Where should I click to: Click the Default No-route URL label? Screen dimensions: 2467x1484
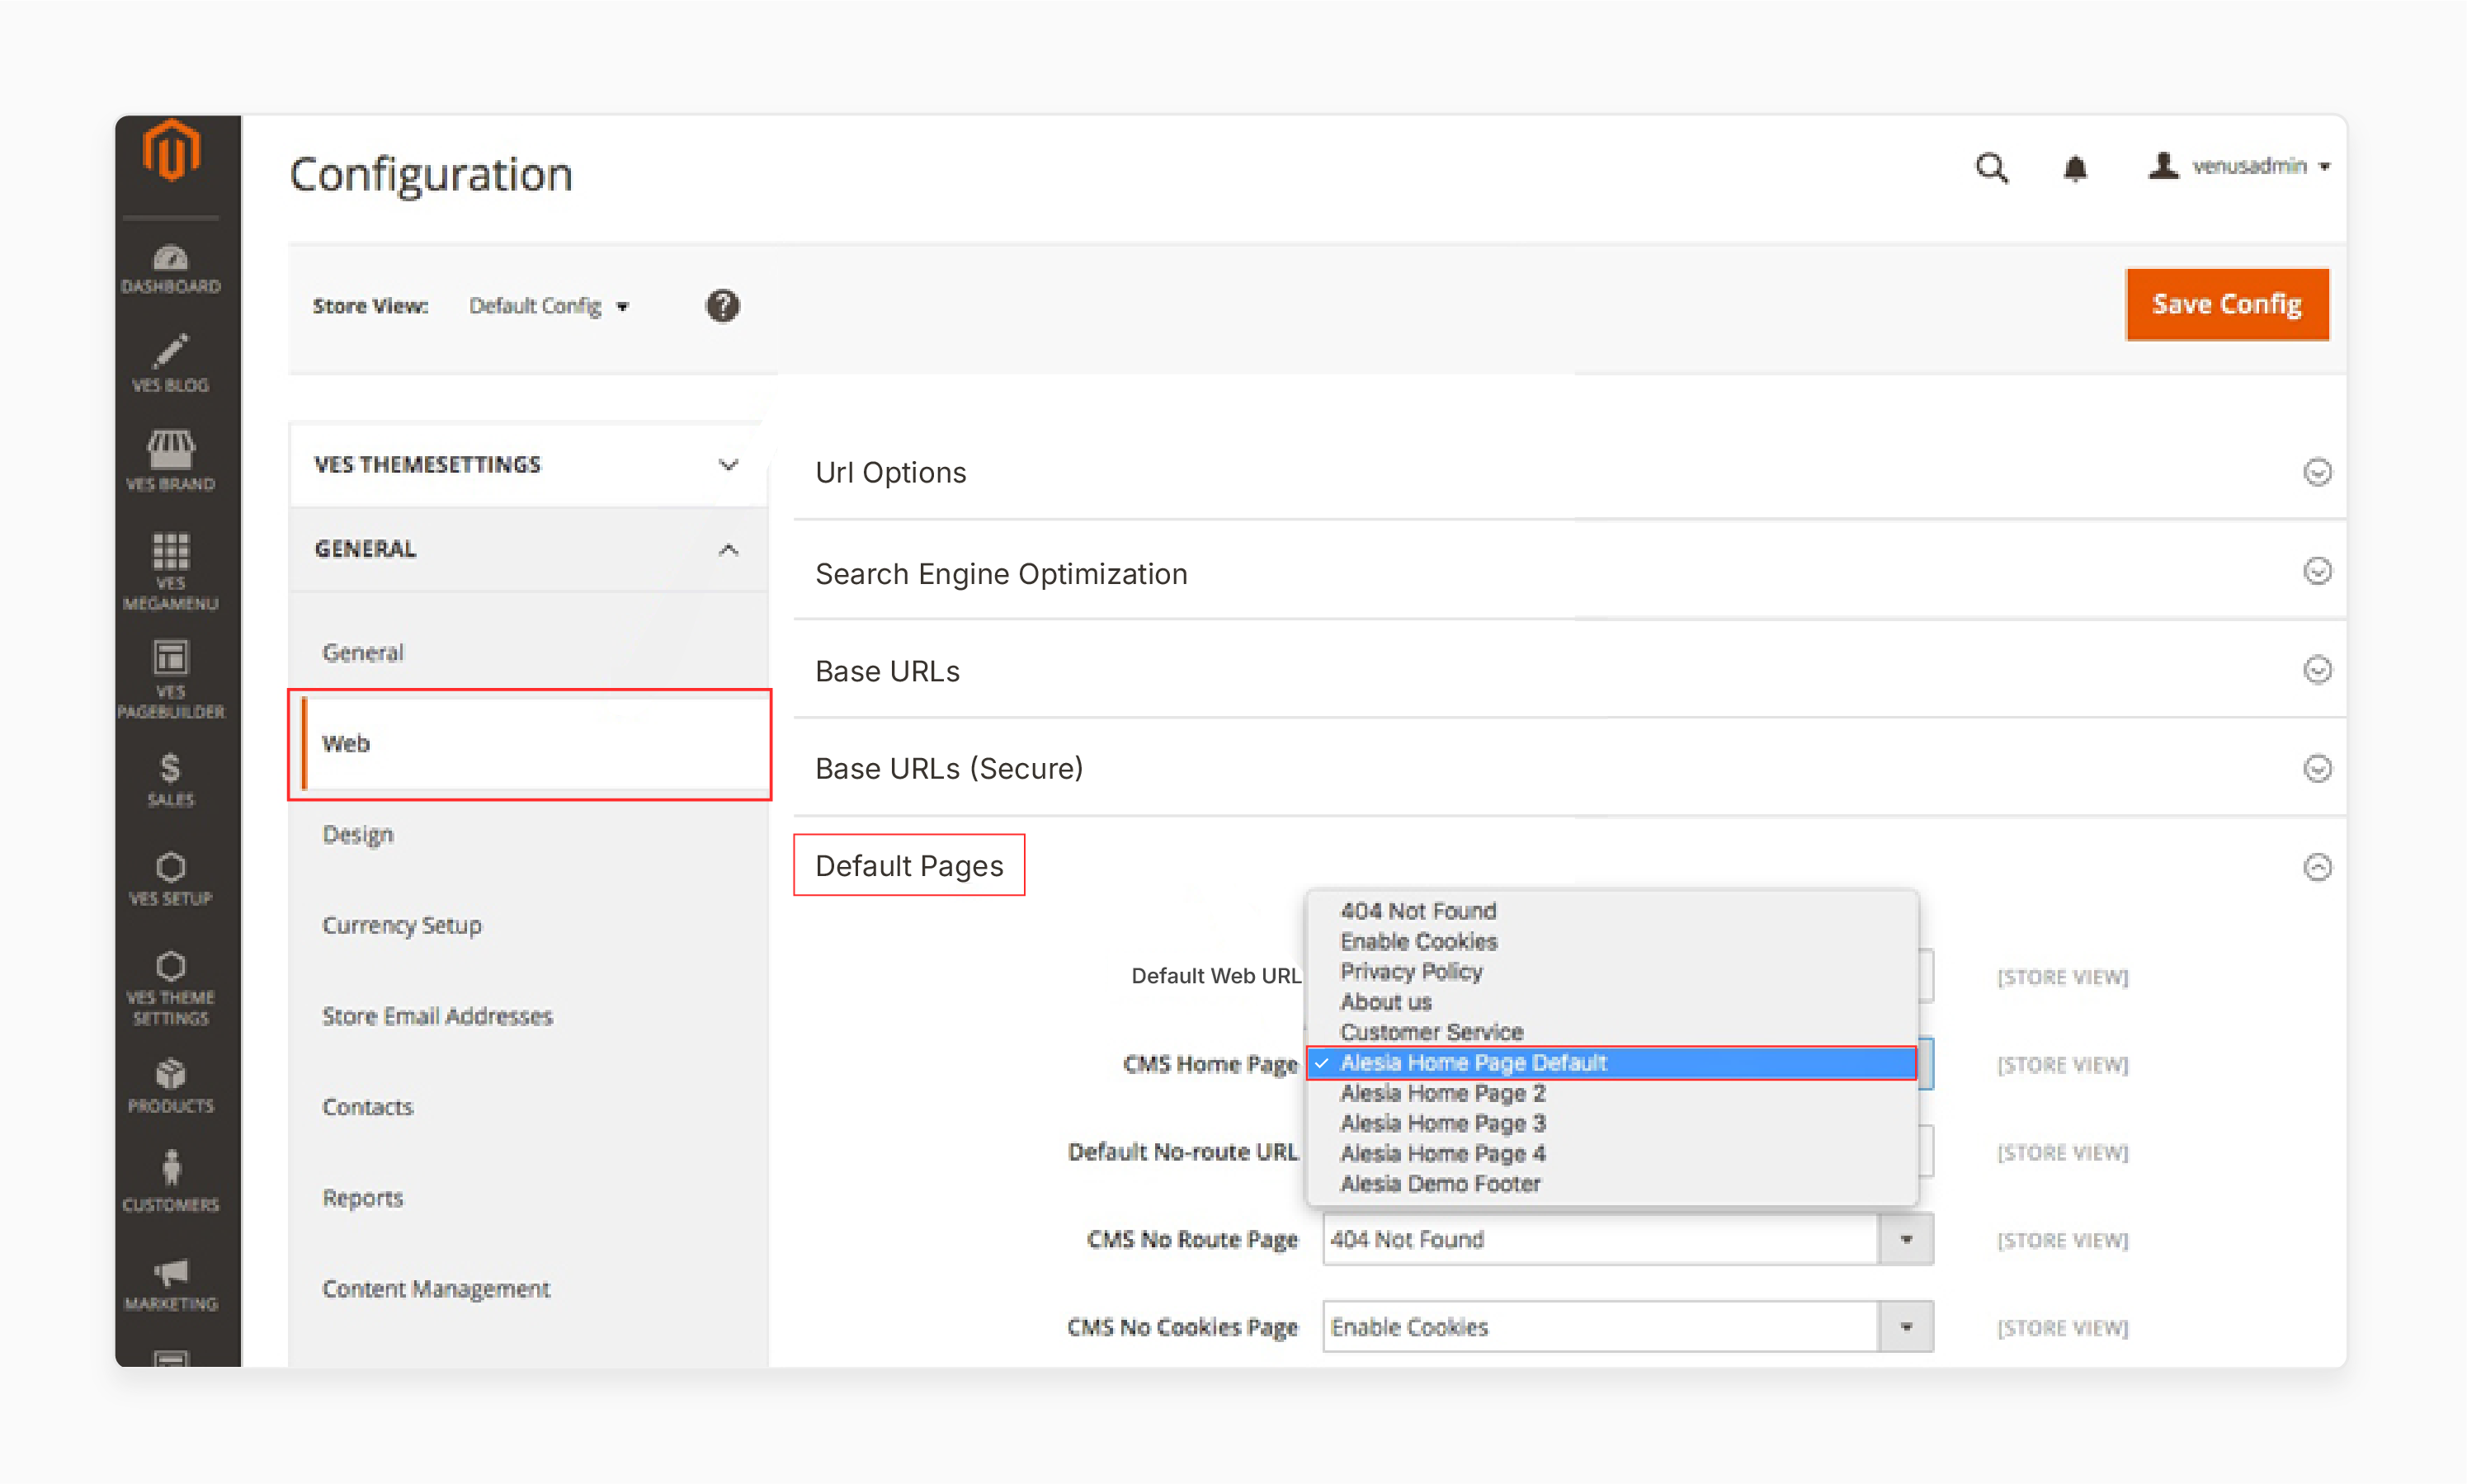click(1183, 1152)
